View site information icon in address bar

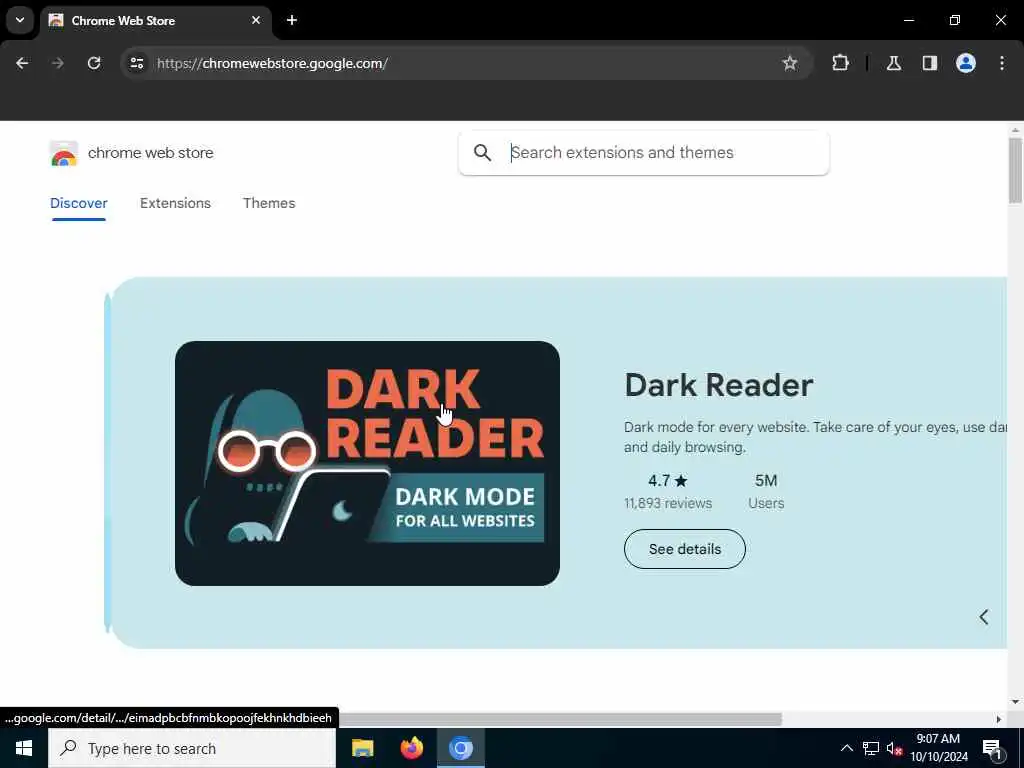pyautogui.click(x=136, y=63)
